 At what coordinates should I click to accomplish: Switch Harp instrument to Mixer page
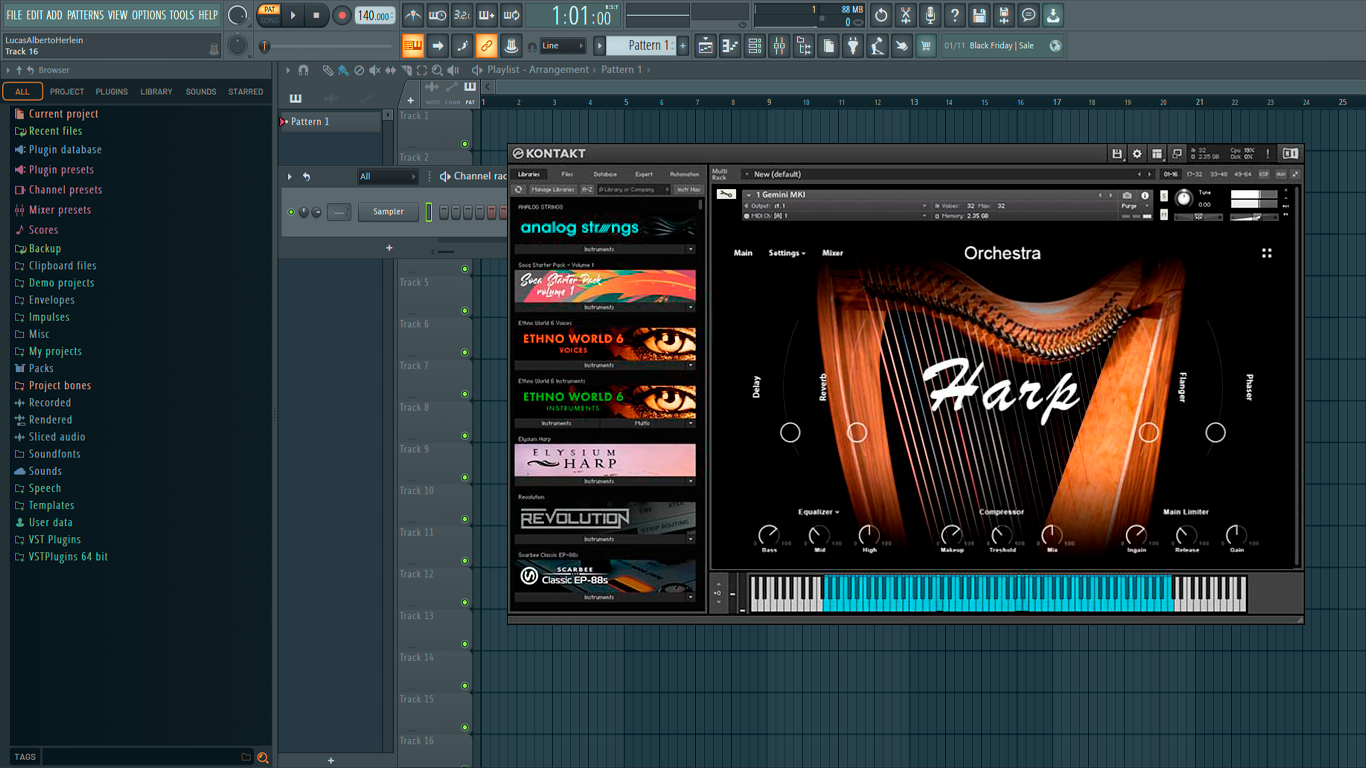pyautogui.click(x=833, y=253)
